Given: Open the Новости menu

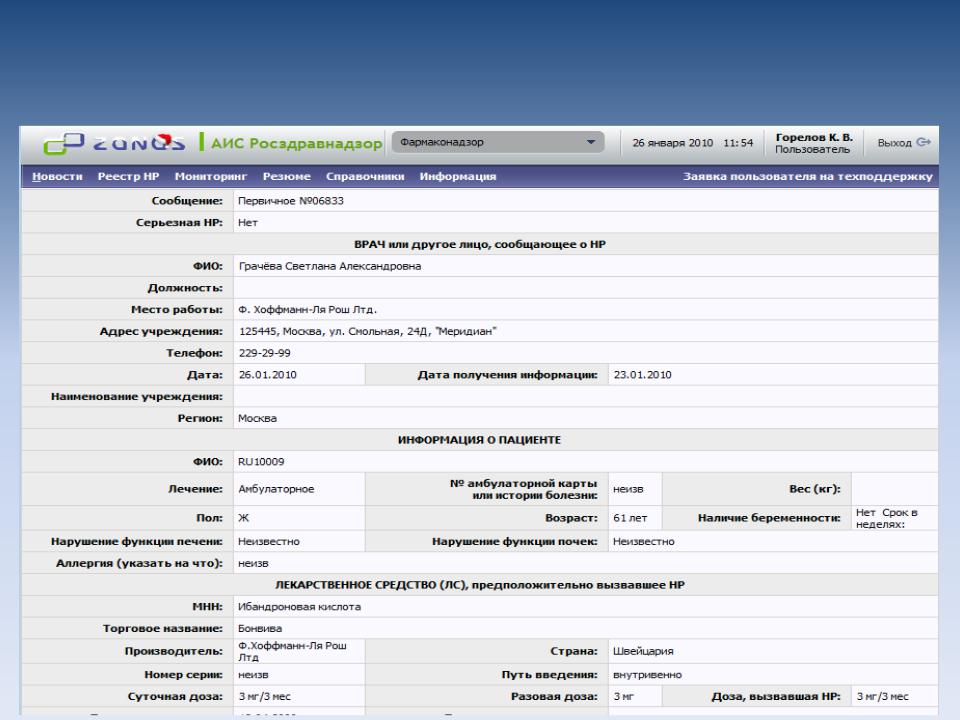Looking at the screenshot, I should pos(58,177).
